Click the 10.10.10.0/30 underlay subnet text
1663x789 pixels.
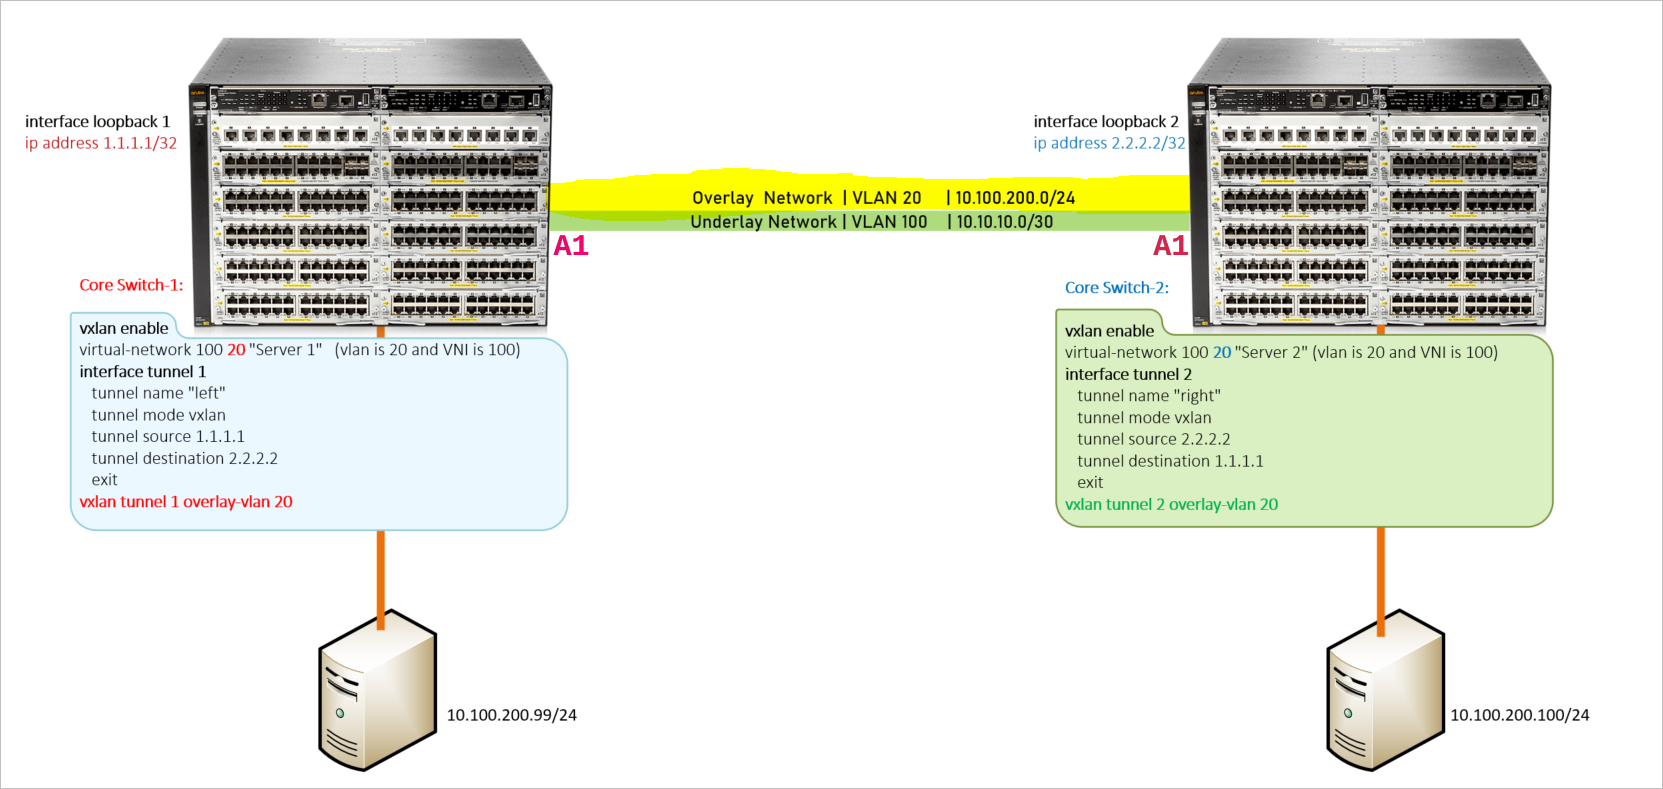1004,222
